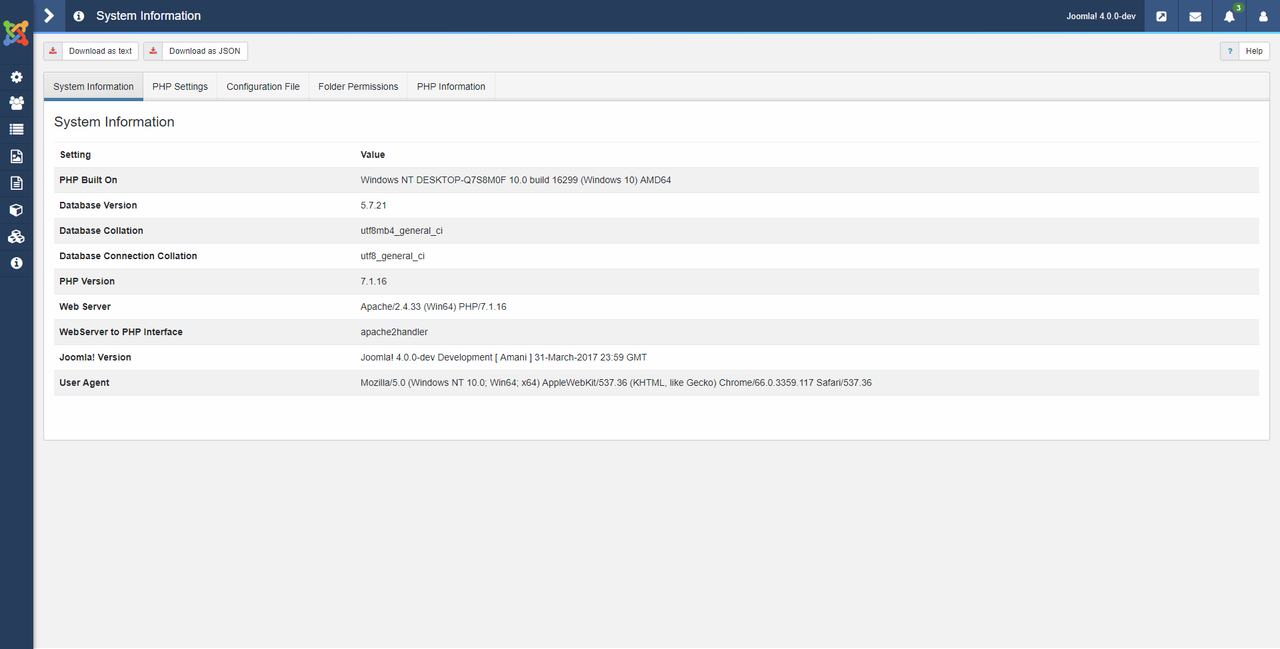Select the 7.1.16 PHP version value
Viewport: 1280px width, 649px height.
(374, 281)
